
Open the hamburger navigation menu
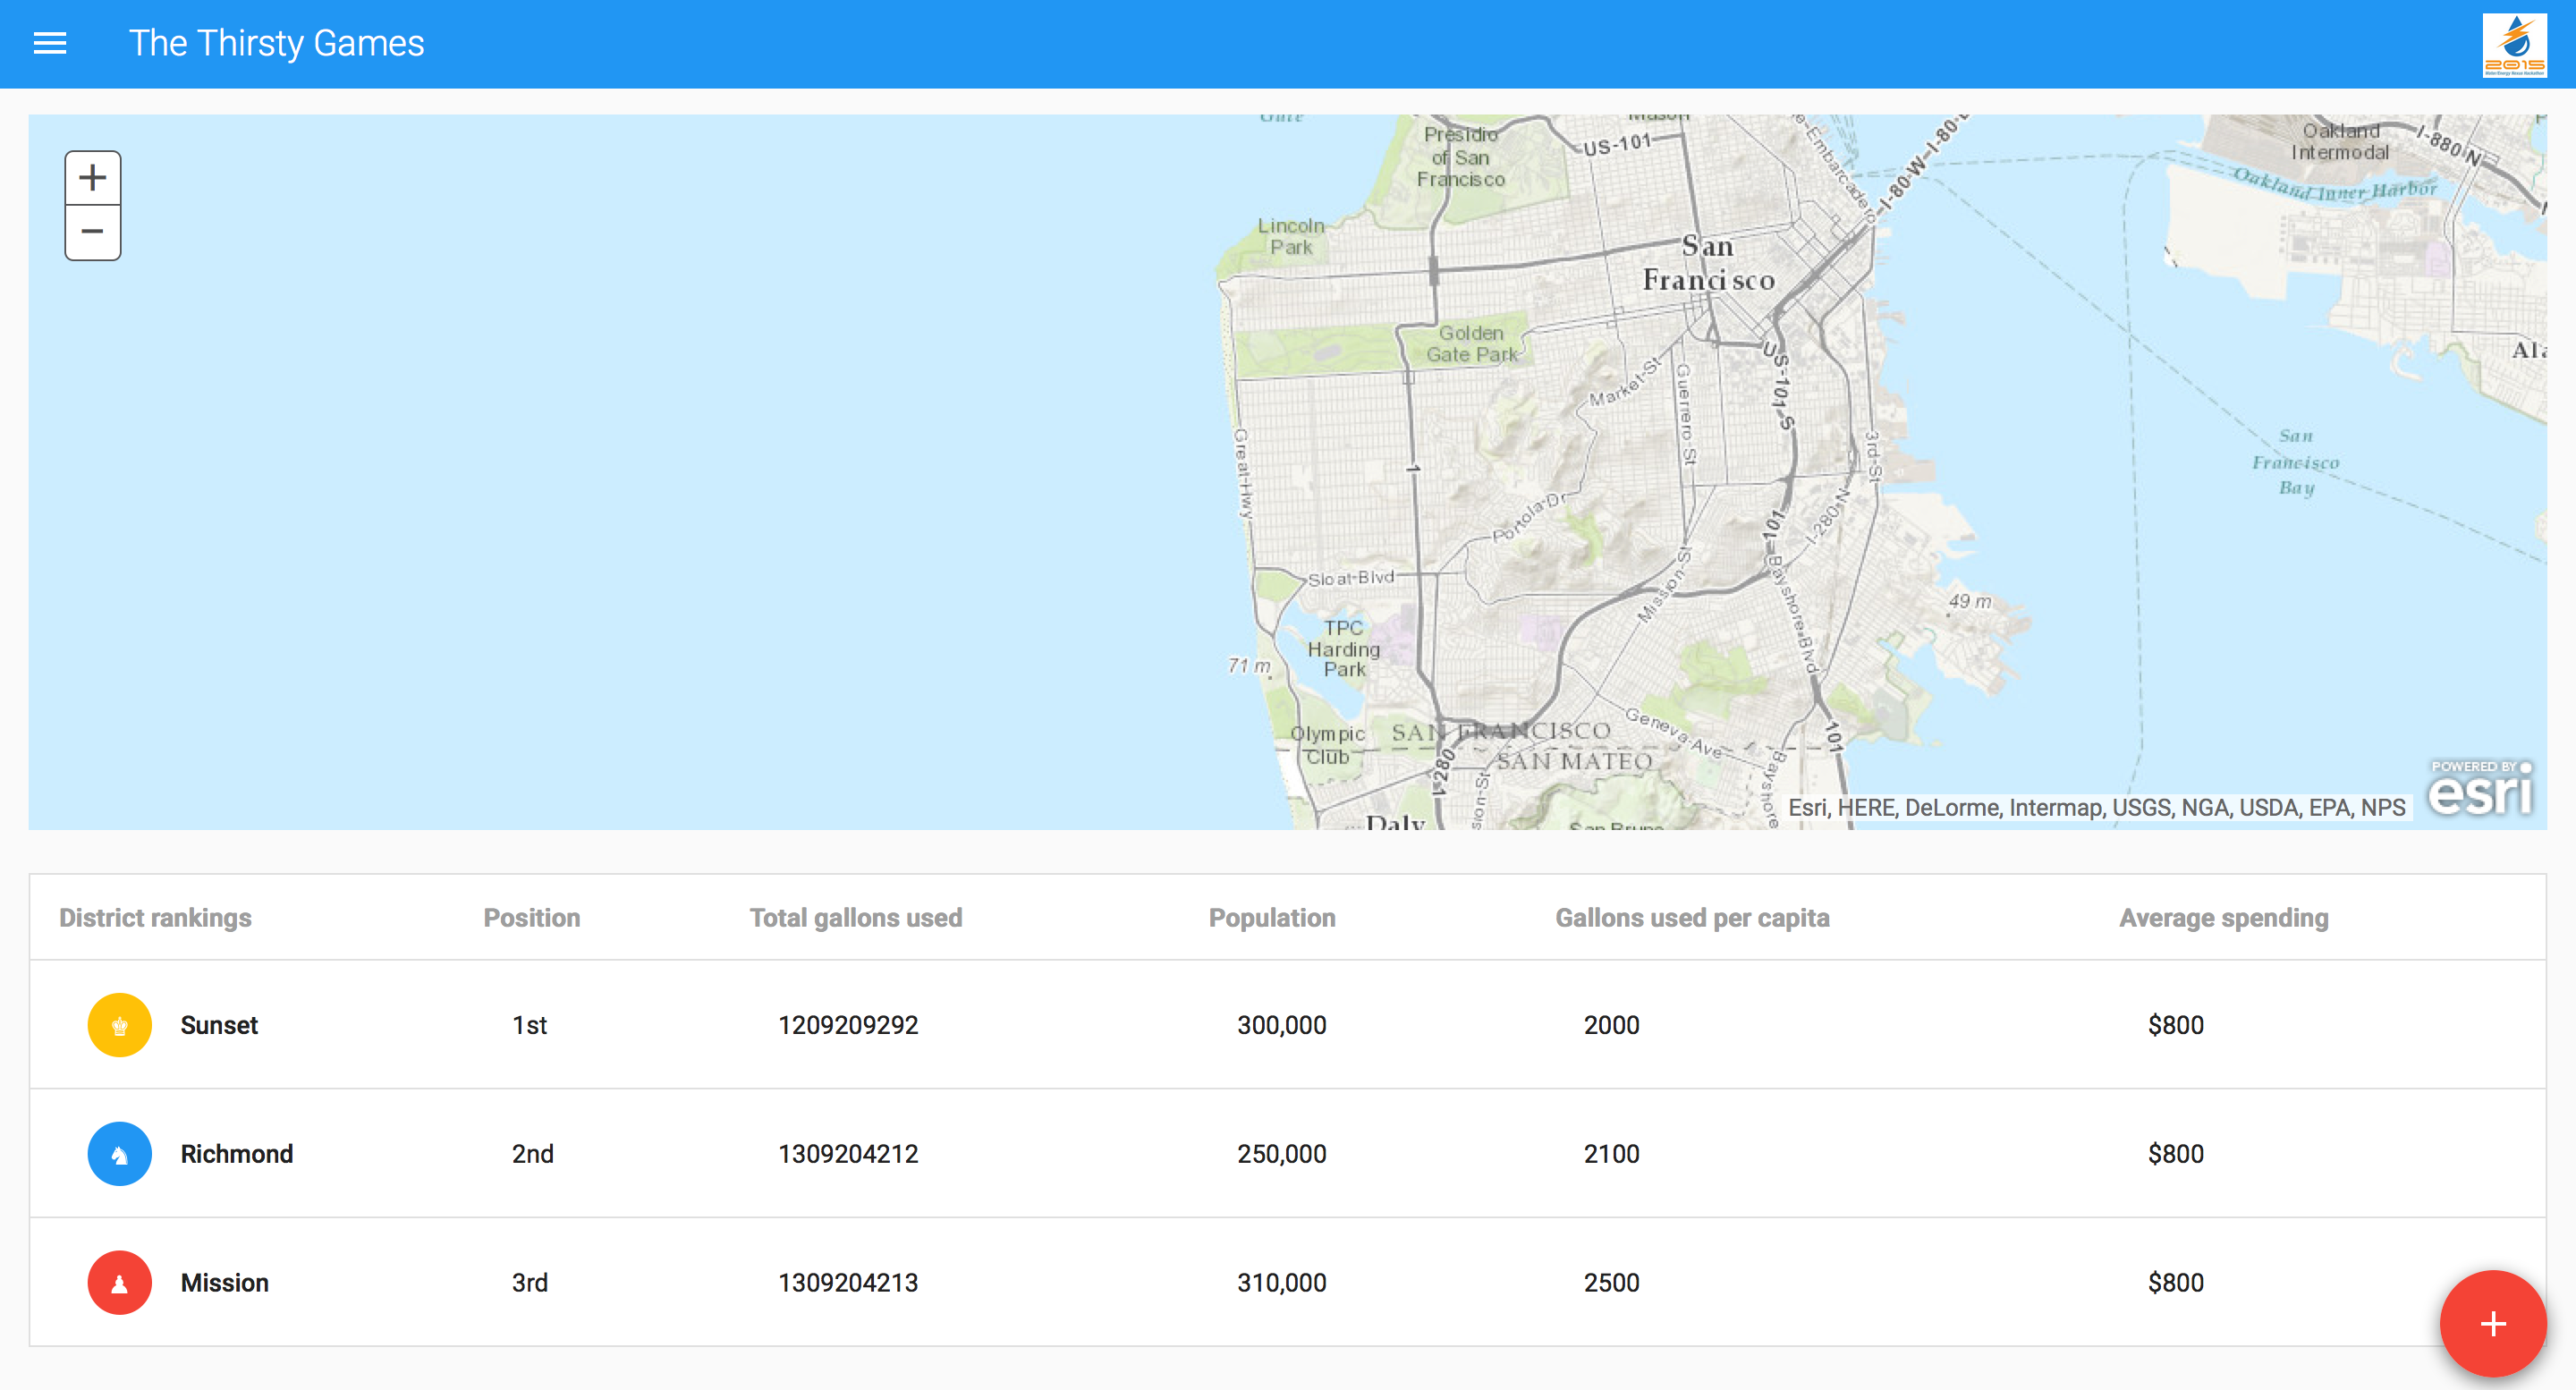[50, 43]
